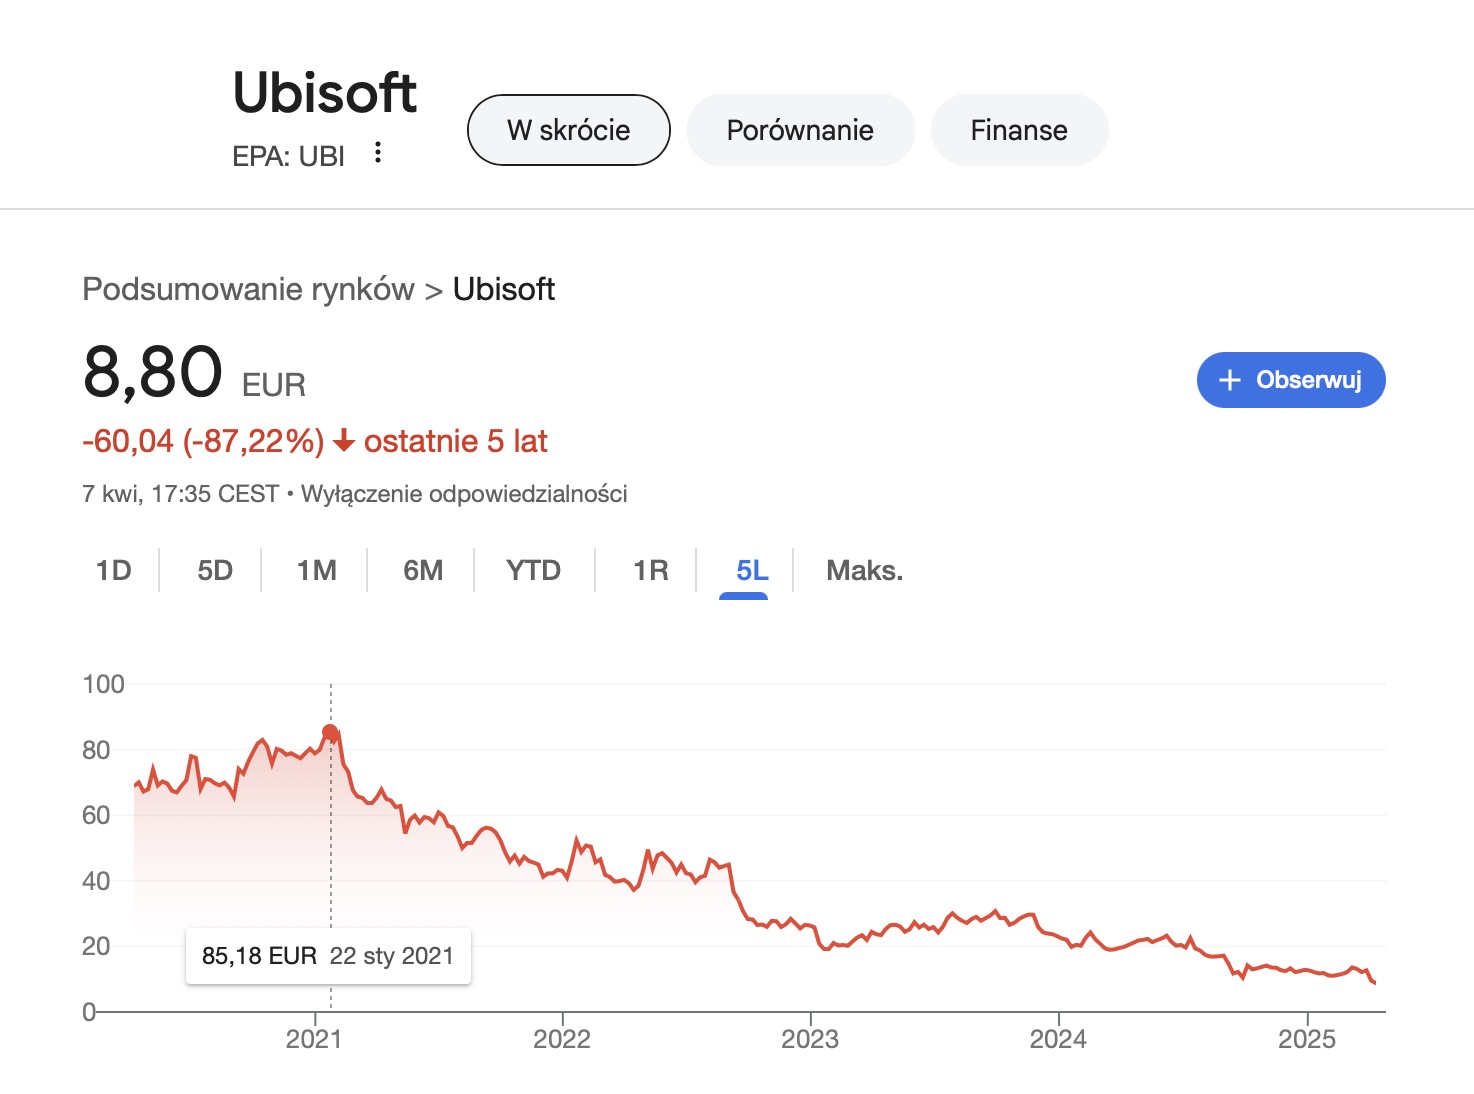Select the 1D time range
The height and width of the screenshot is (1094, 1474).
[113, 571]
